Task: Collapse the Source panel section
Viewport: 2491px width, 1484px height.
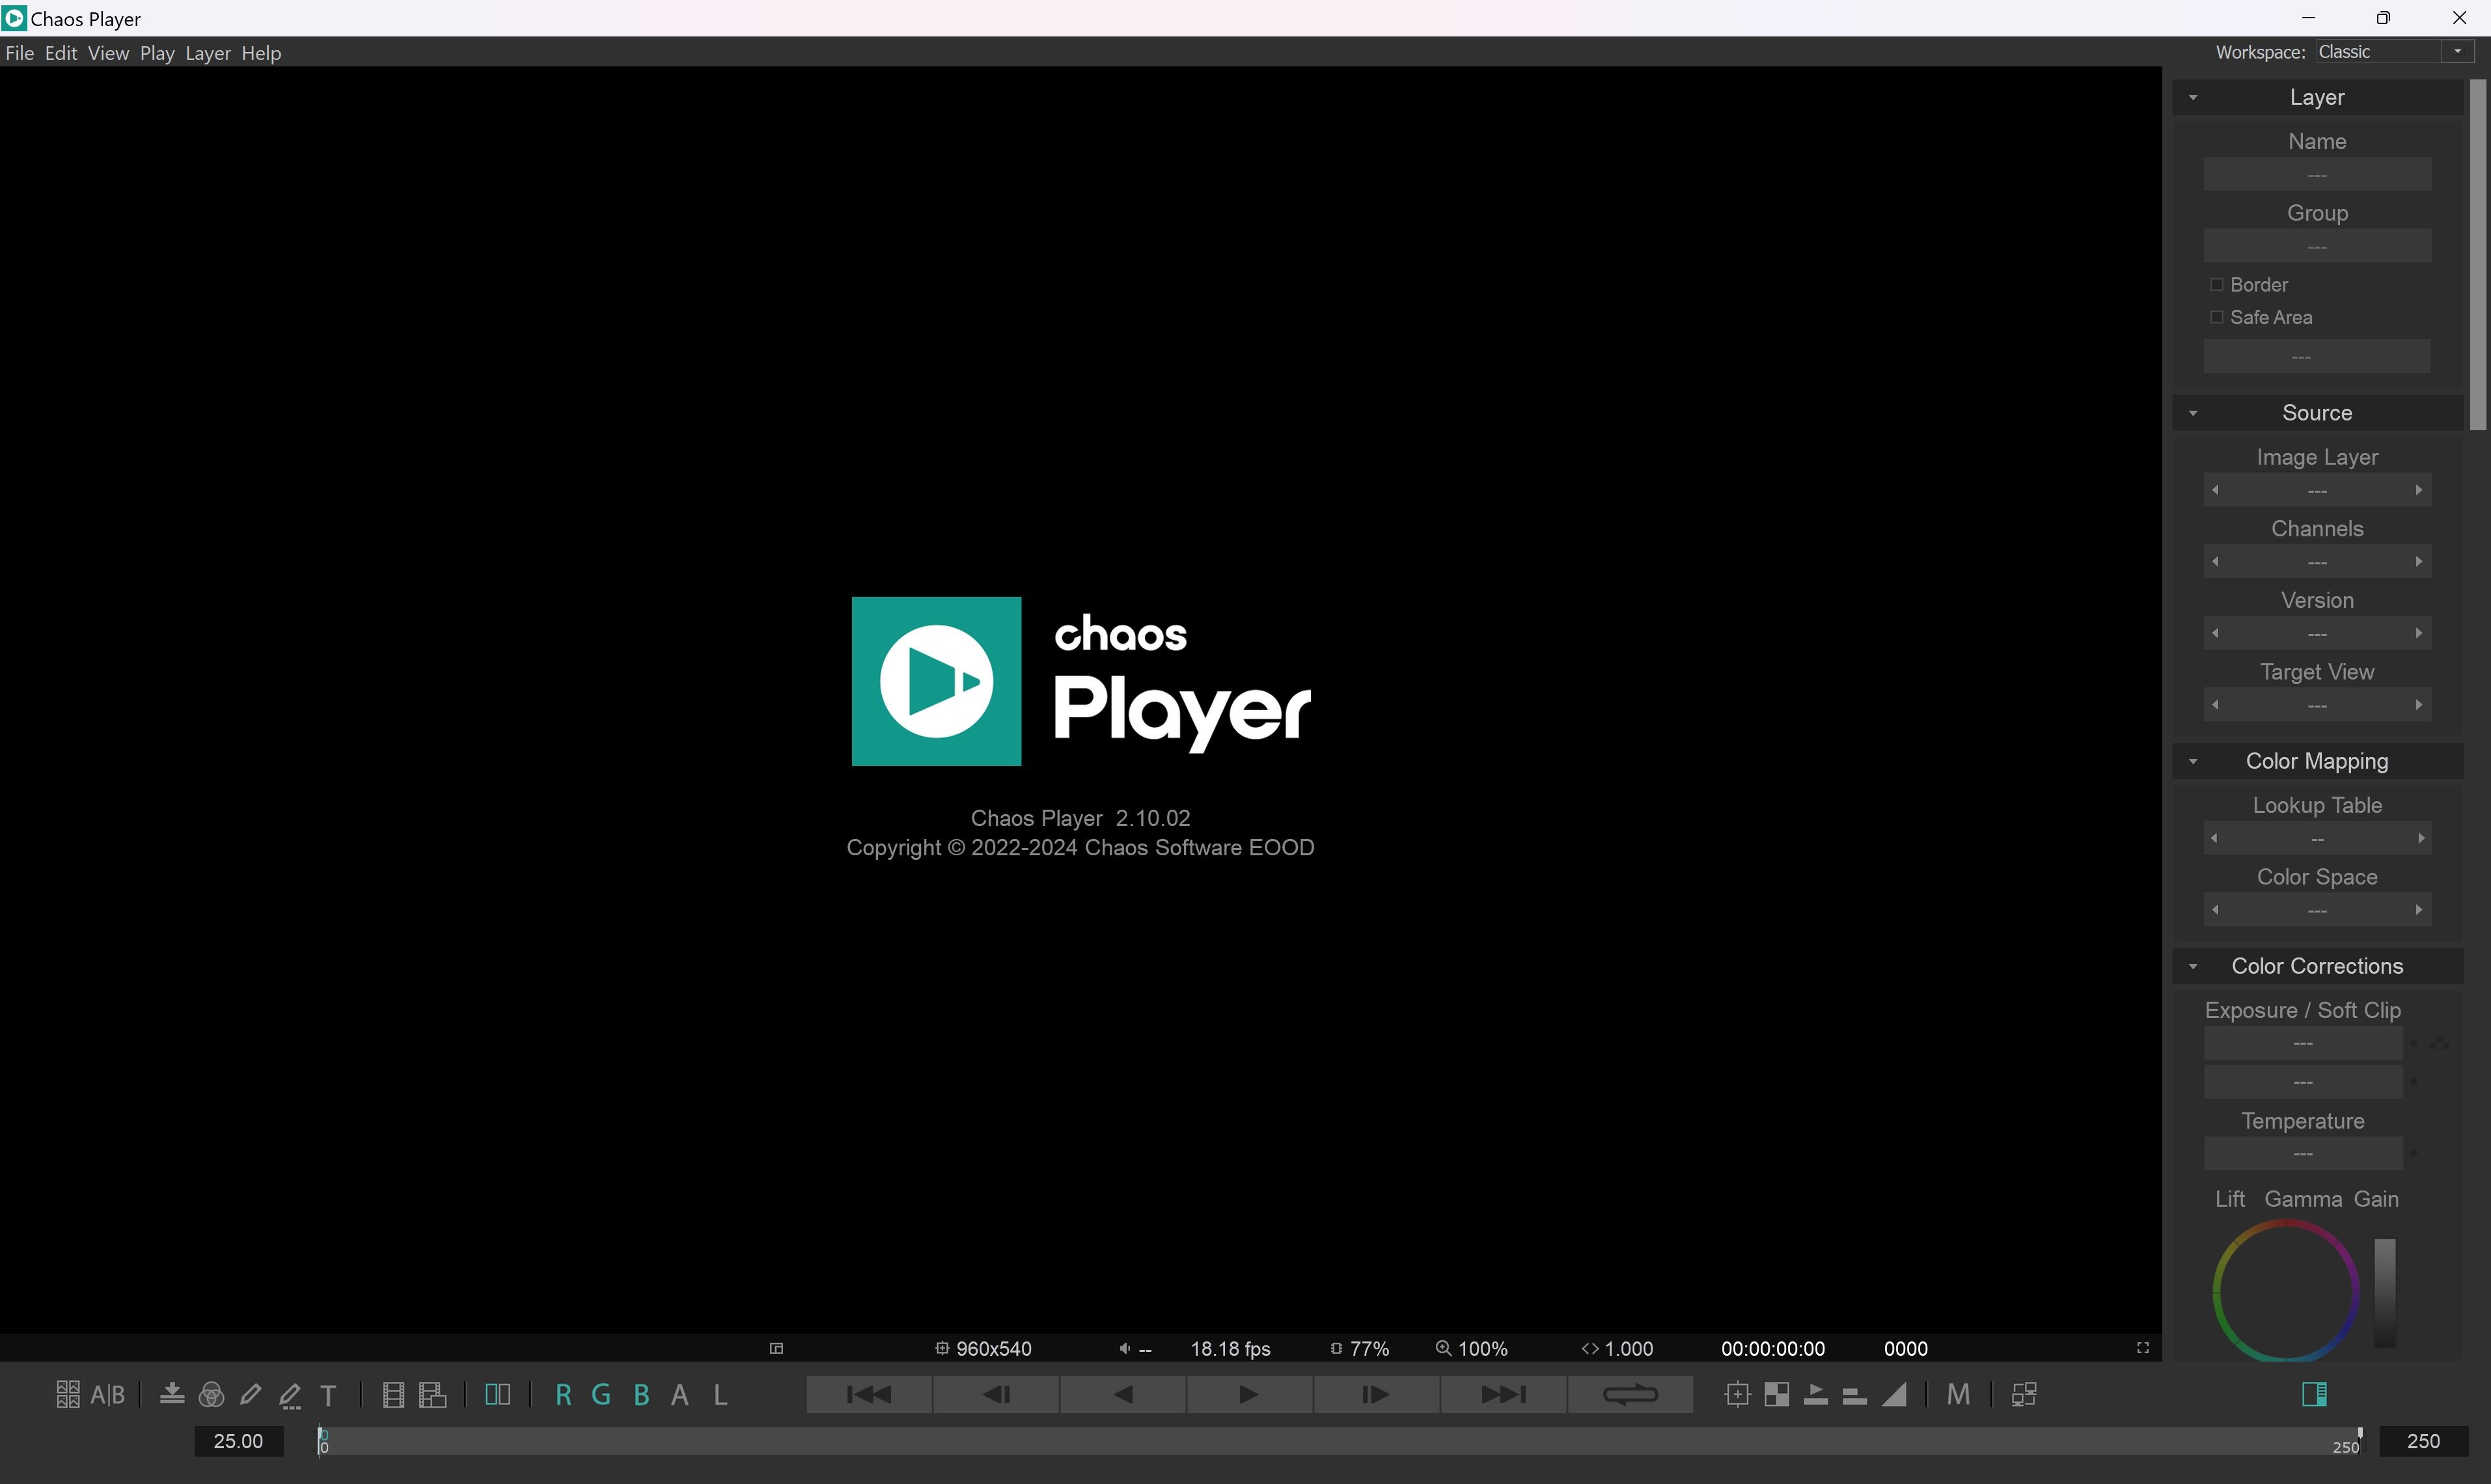Action: [2193, 413]
